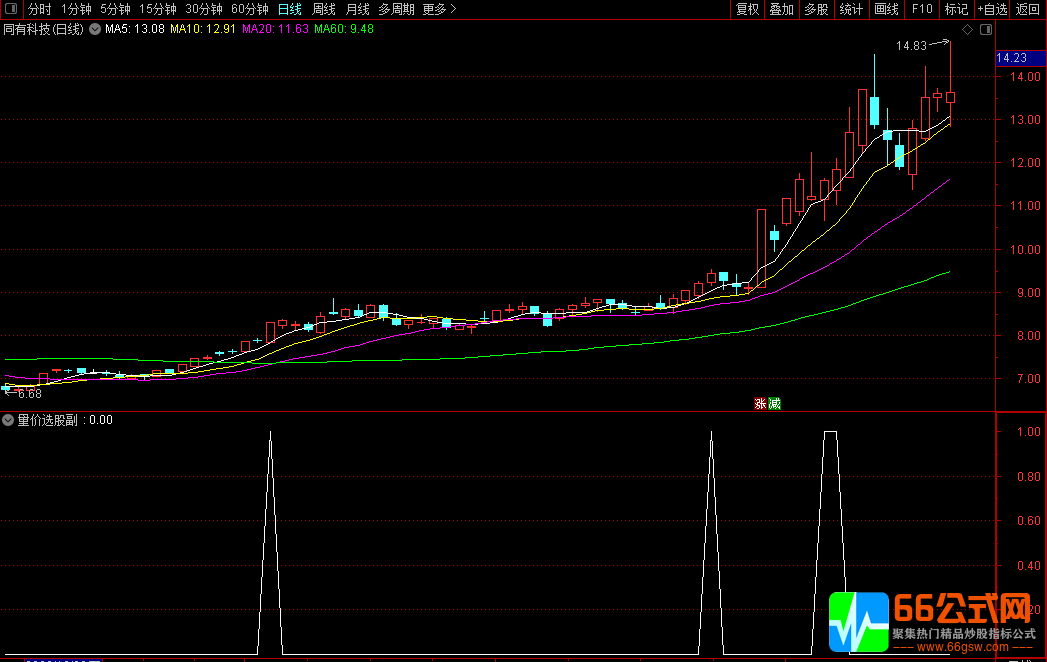Open the 画线 drawing tool

pyautogui.click(x=886, y=9)
